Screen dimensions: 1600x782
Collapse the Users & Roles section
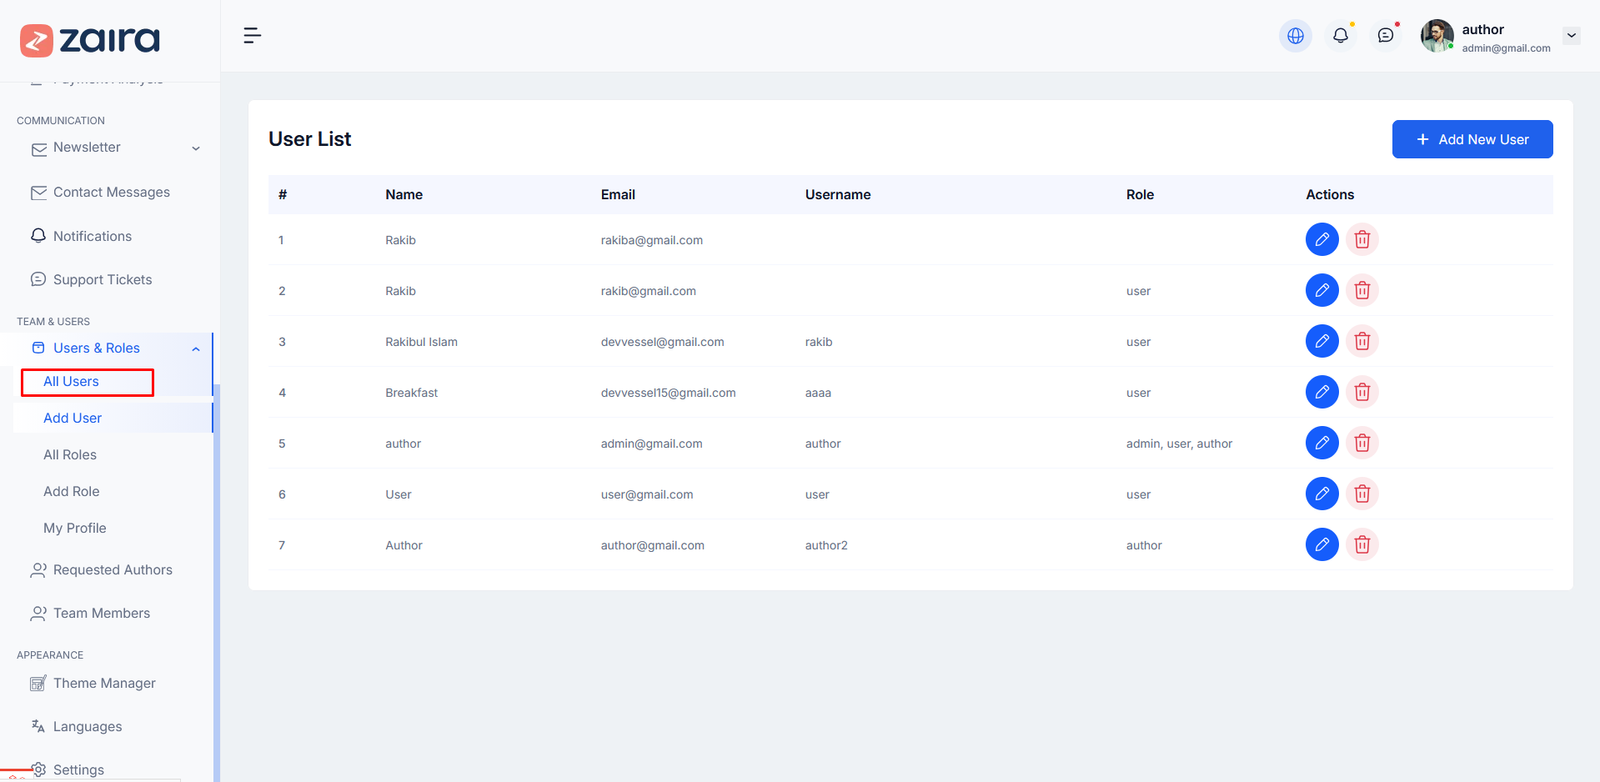pyautogui.click(x=196, y=349)
